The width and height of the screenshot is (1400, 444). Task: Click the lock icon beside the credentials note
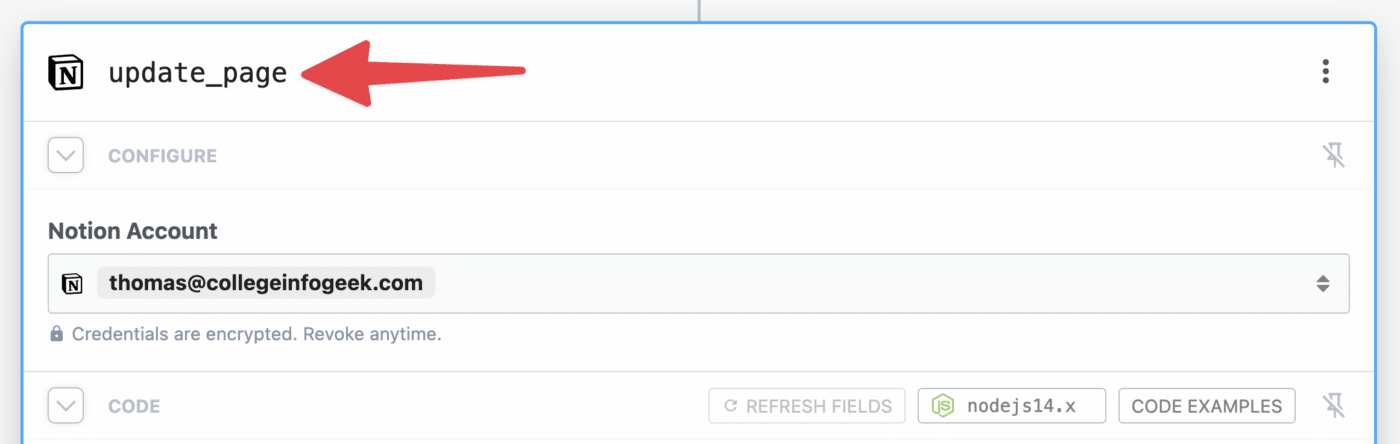[57, 334]
